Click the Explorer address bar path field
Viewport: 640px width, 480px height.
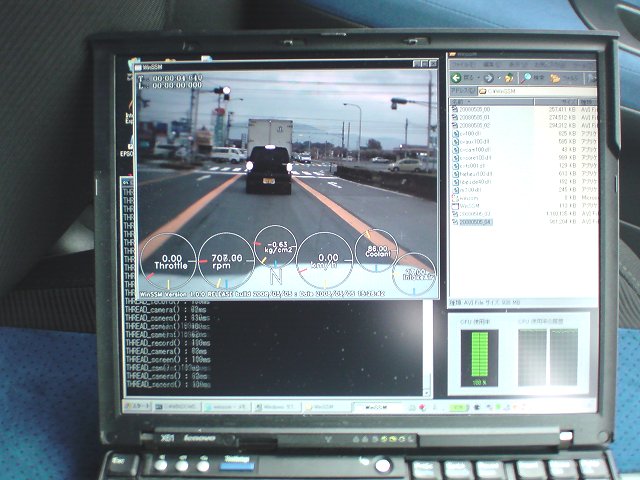(525, 90)
